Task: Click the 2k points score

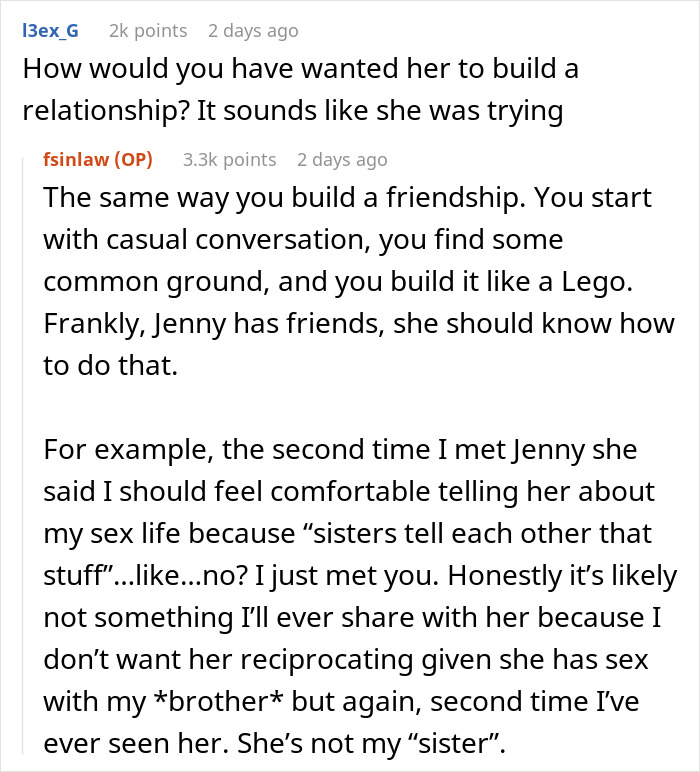Action: coord(147,31)
